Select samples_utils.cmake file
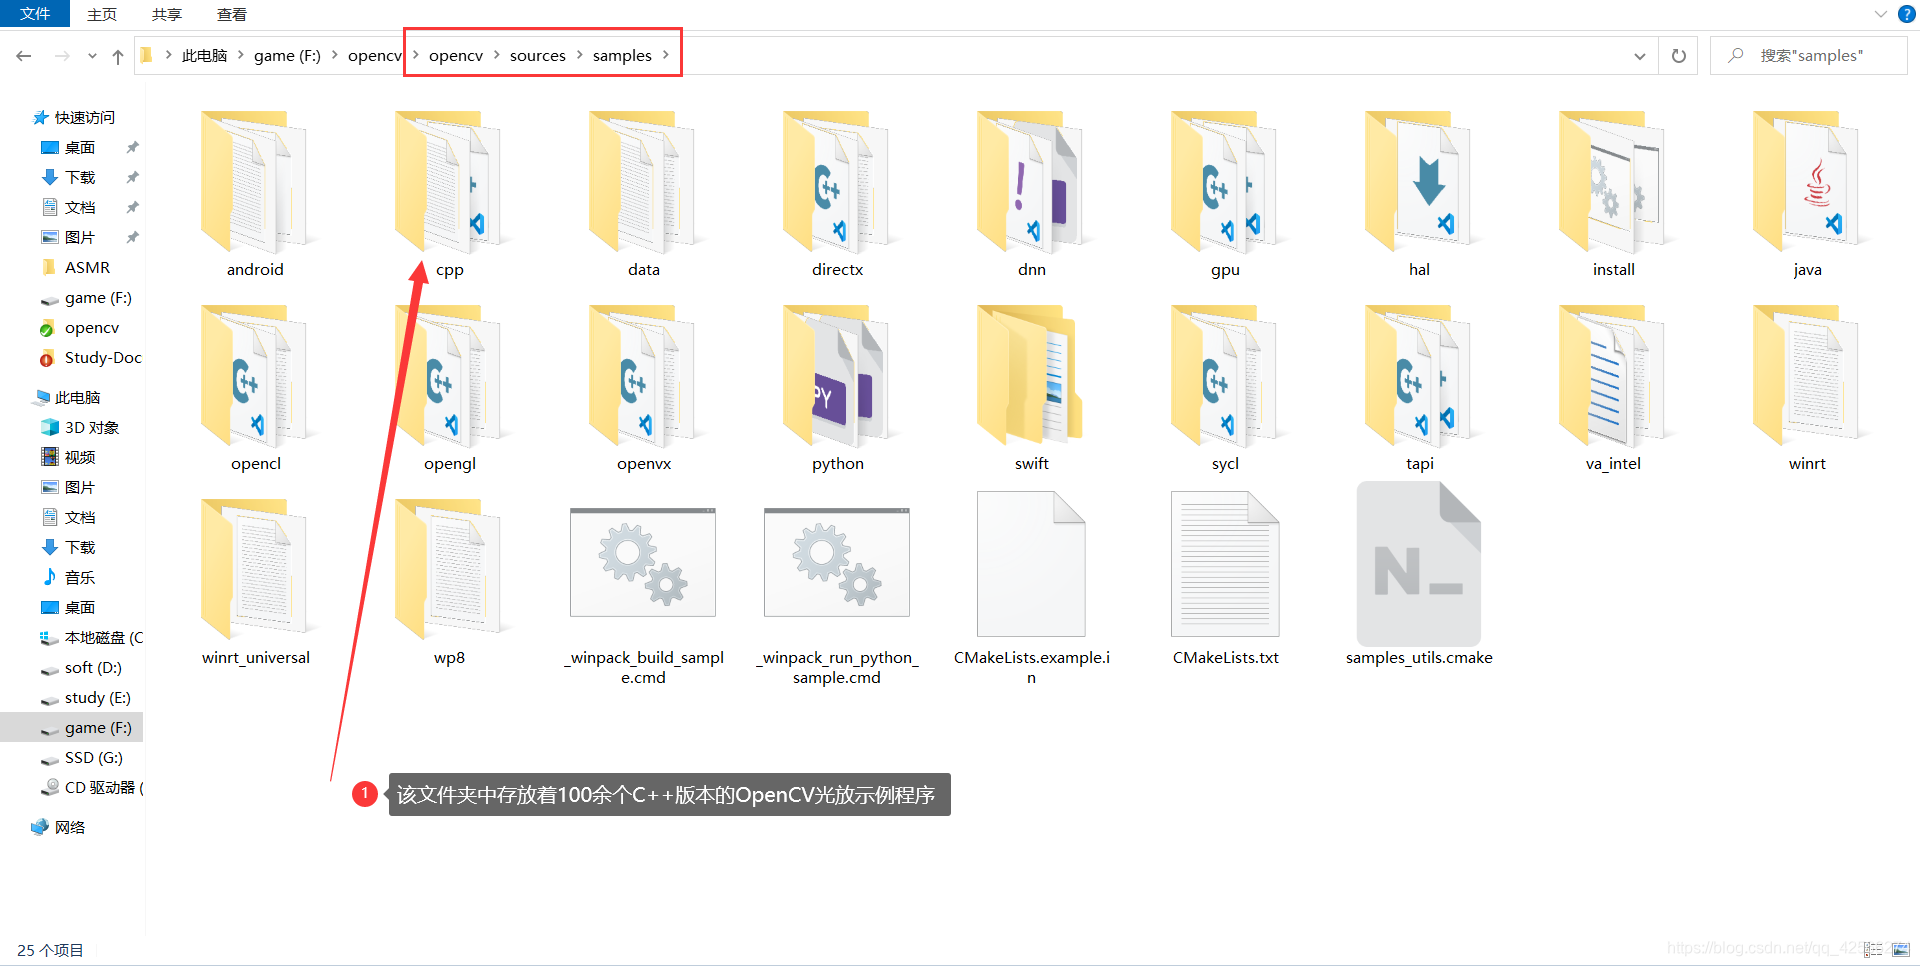The image size is (1920, 966). (x=1419, y=575)
